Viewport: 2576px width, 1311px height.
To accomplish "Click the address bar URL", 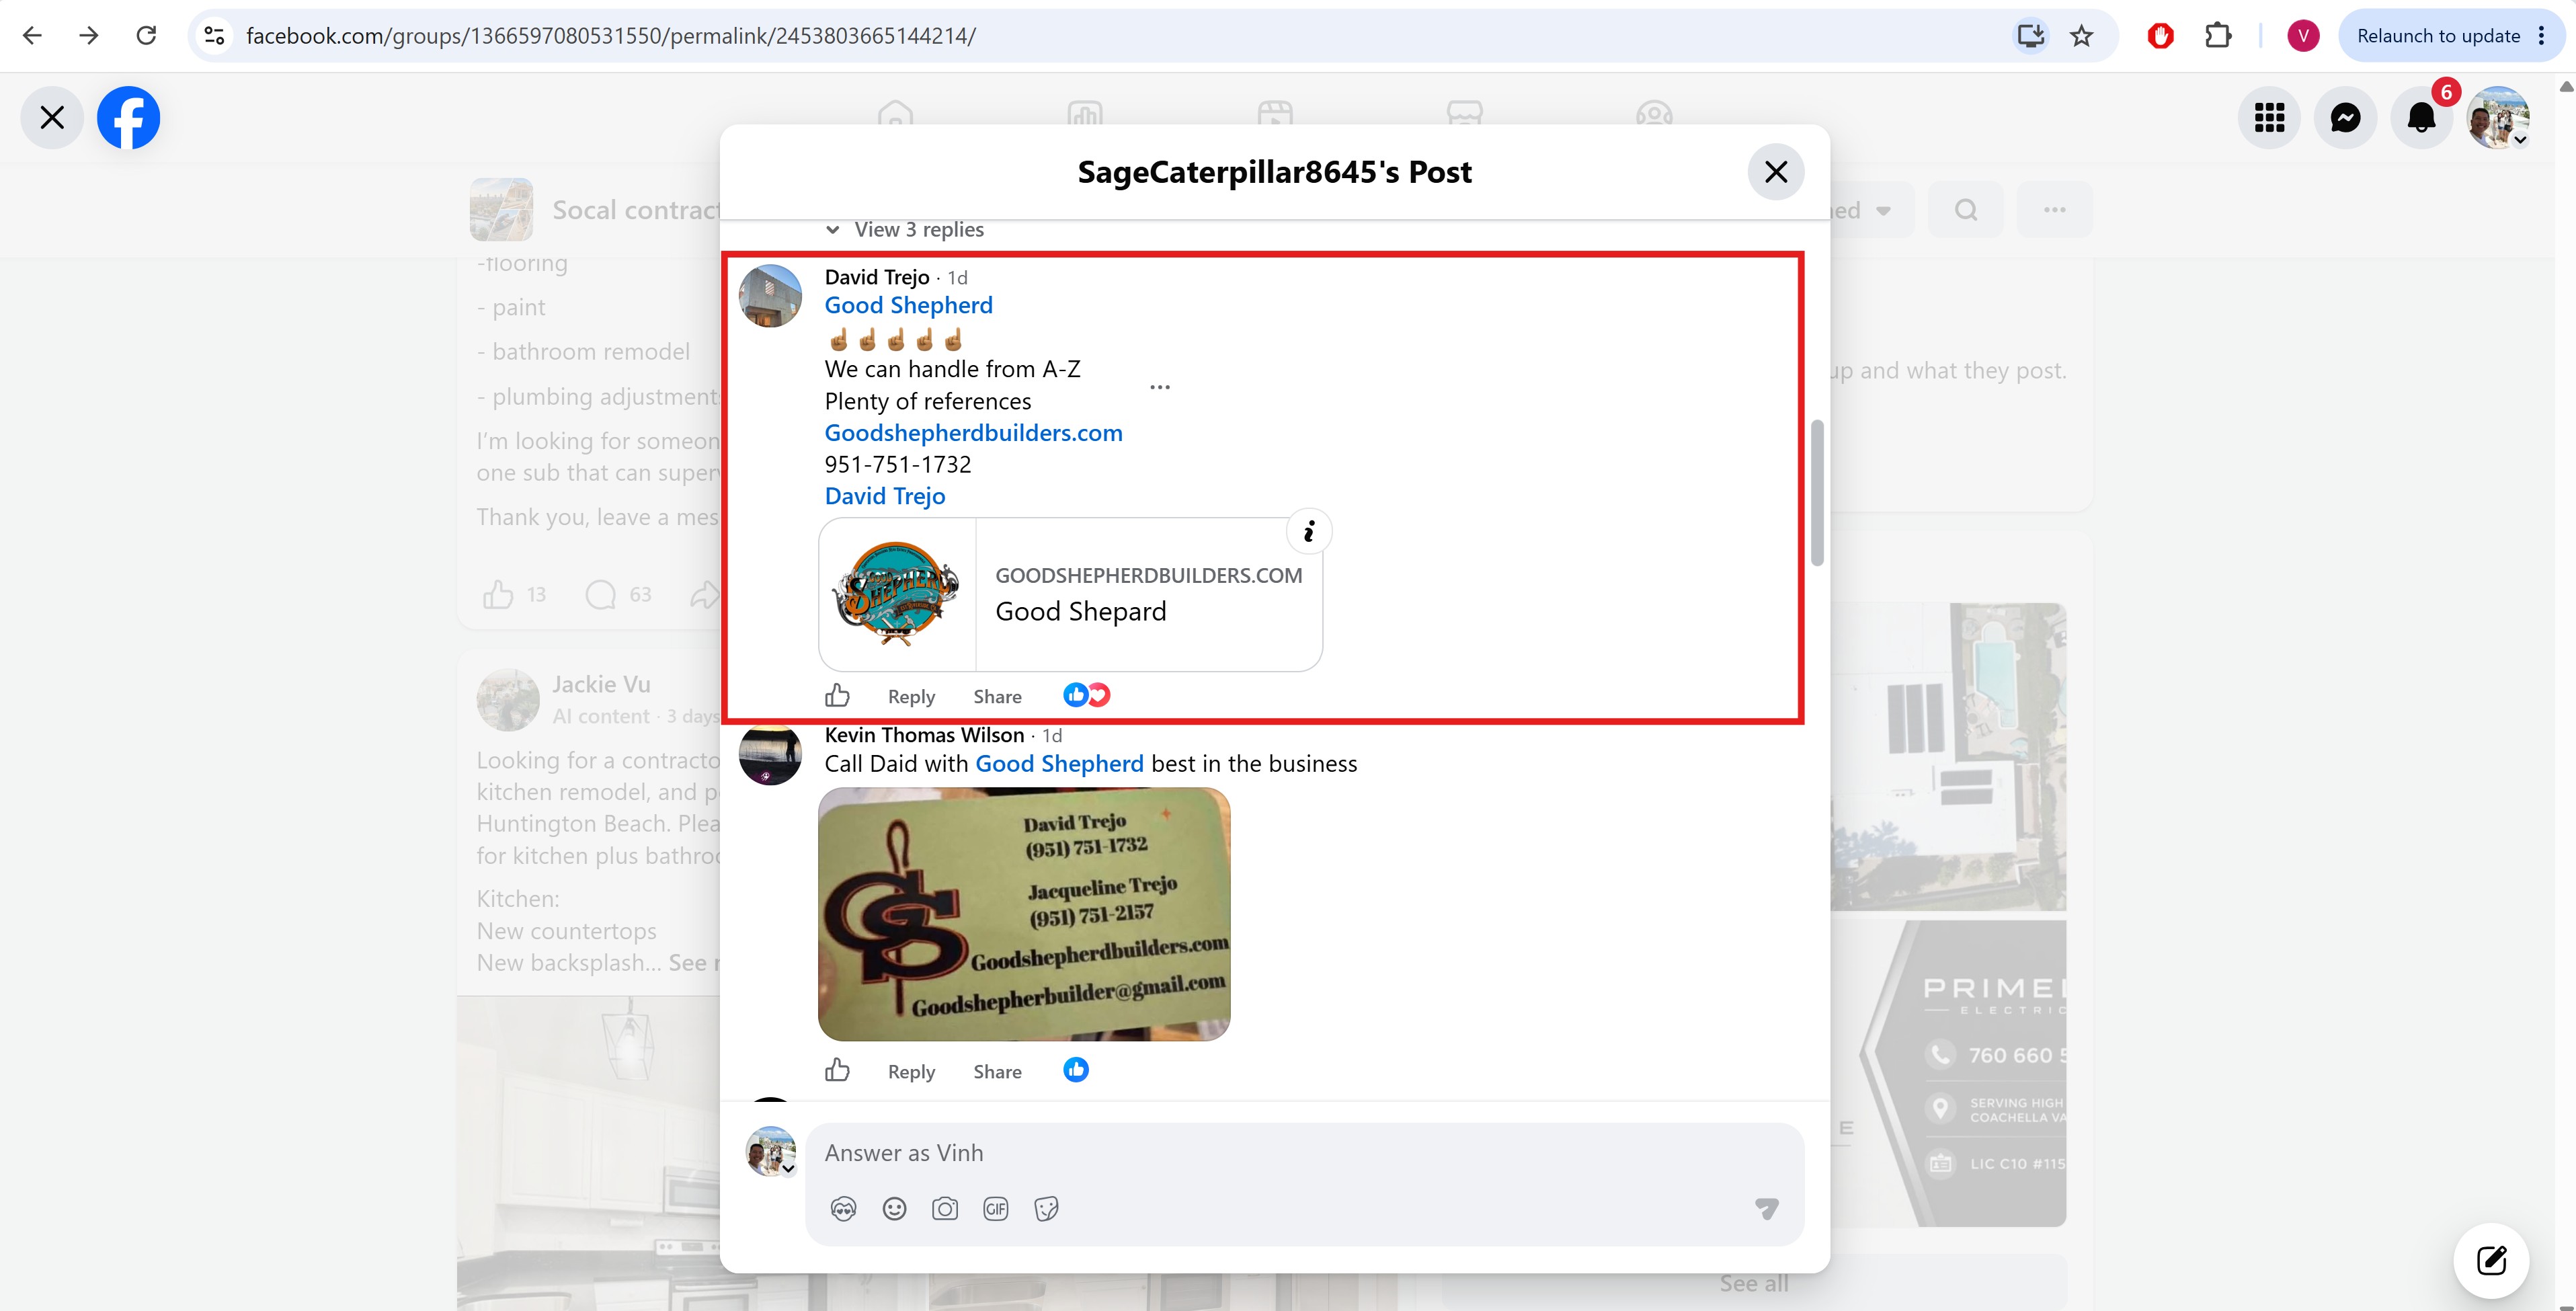I will coord(610,36).
